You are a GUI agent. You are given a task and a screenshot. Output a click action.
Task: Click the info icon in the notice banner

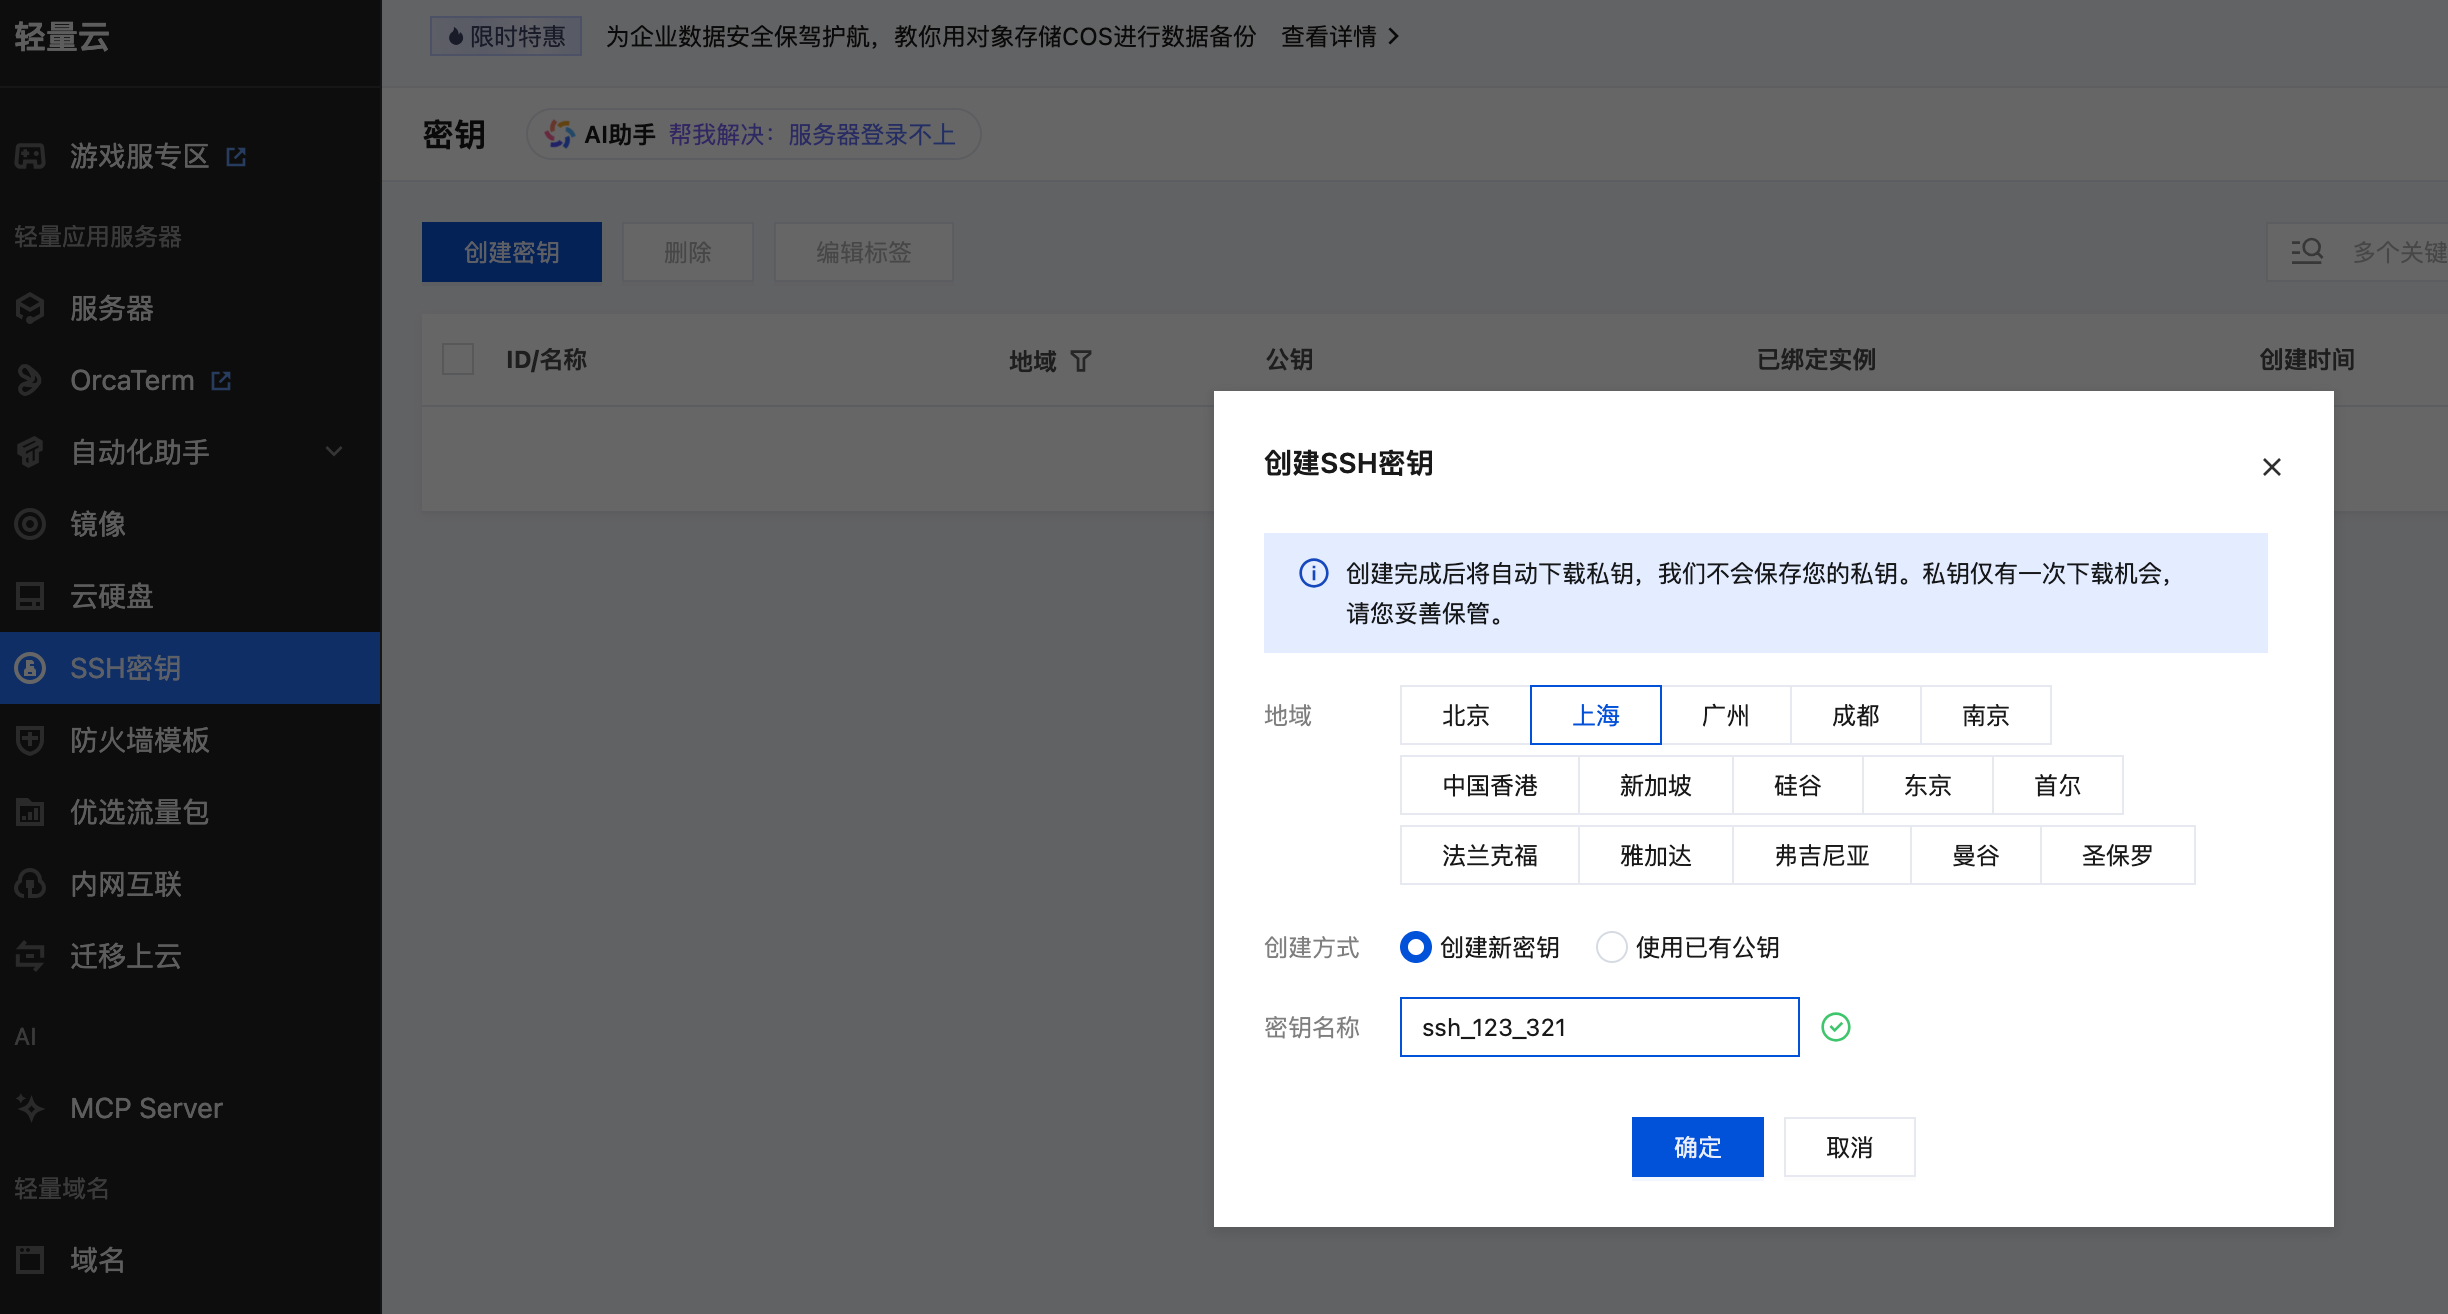(1313, 573)
